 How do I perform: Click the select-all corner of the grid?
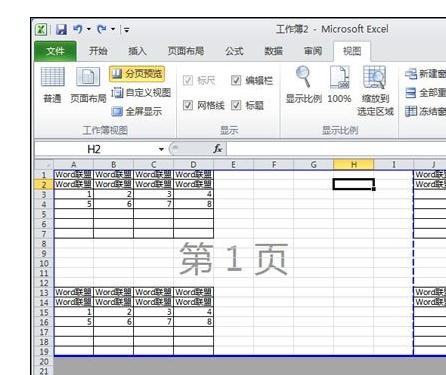[x=44, y=164]
